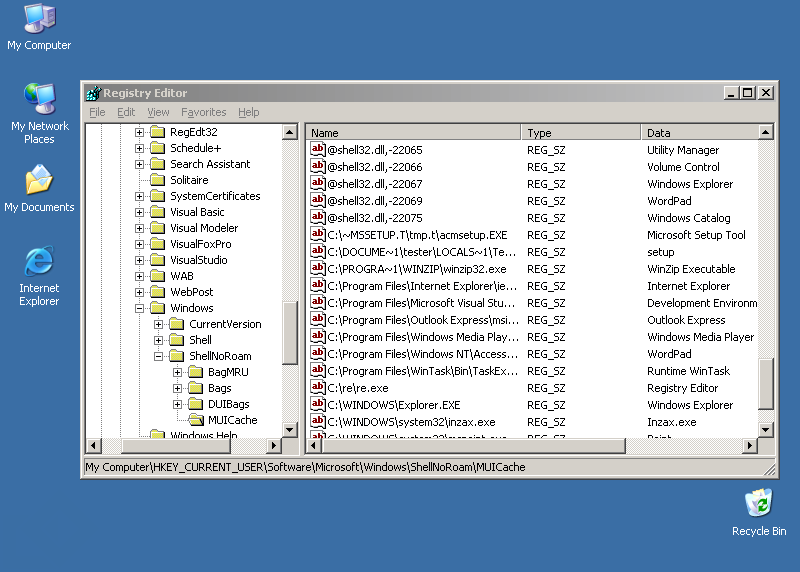800x572 pixels.
Task: Sort values by the Data column header
Action: click(x=699, y=133)
